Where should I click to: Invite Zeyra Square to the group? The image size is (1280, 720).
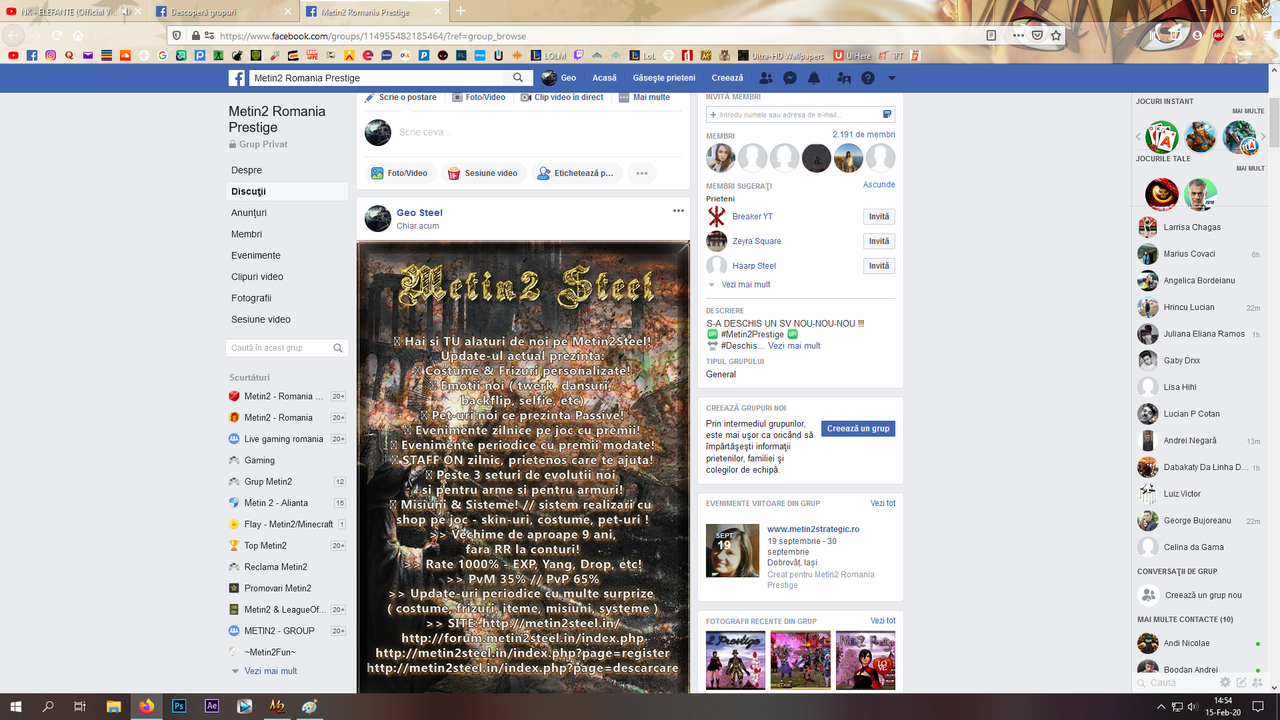coord(879,241)
